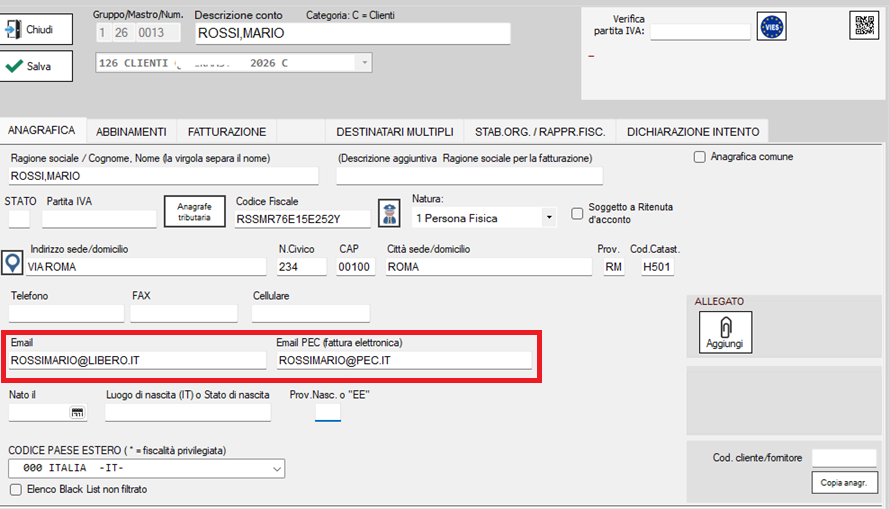Toggle Soggetto a Ritenuta d'acconto checkbox
The height and width of the screenshot is (509, 890).
click(577, 213)
